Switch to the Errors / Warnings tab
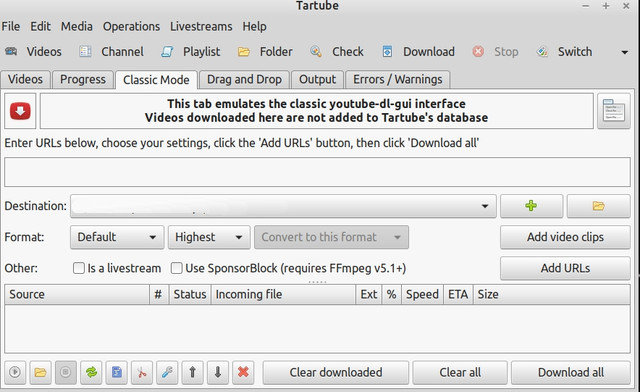Screen dimensions: 640x392 tap(398, 79)
